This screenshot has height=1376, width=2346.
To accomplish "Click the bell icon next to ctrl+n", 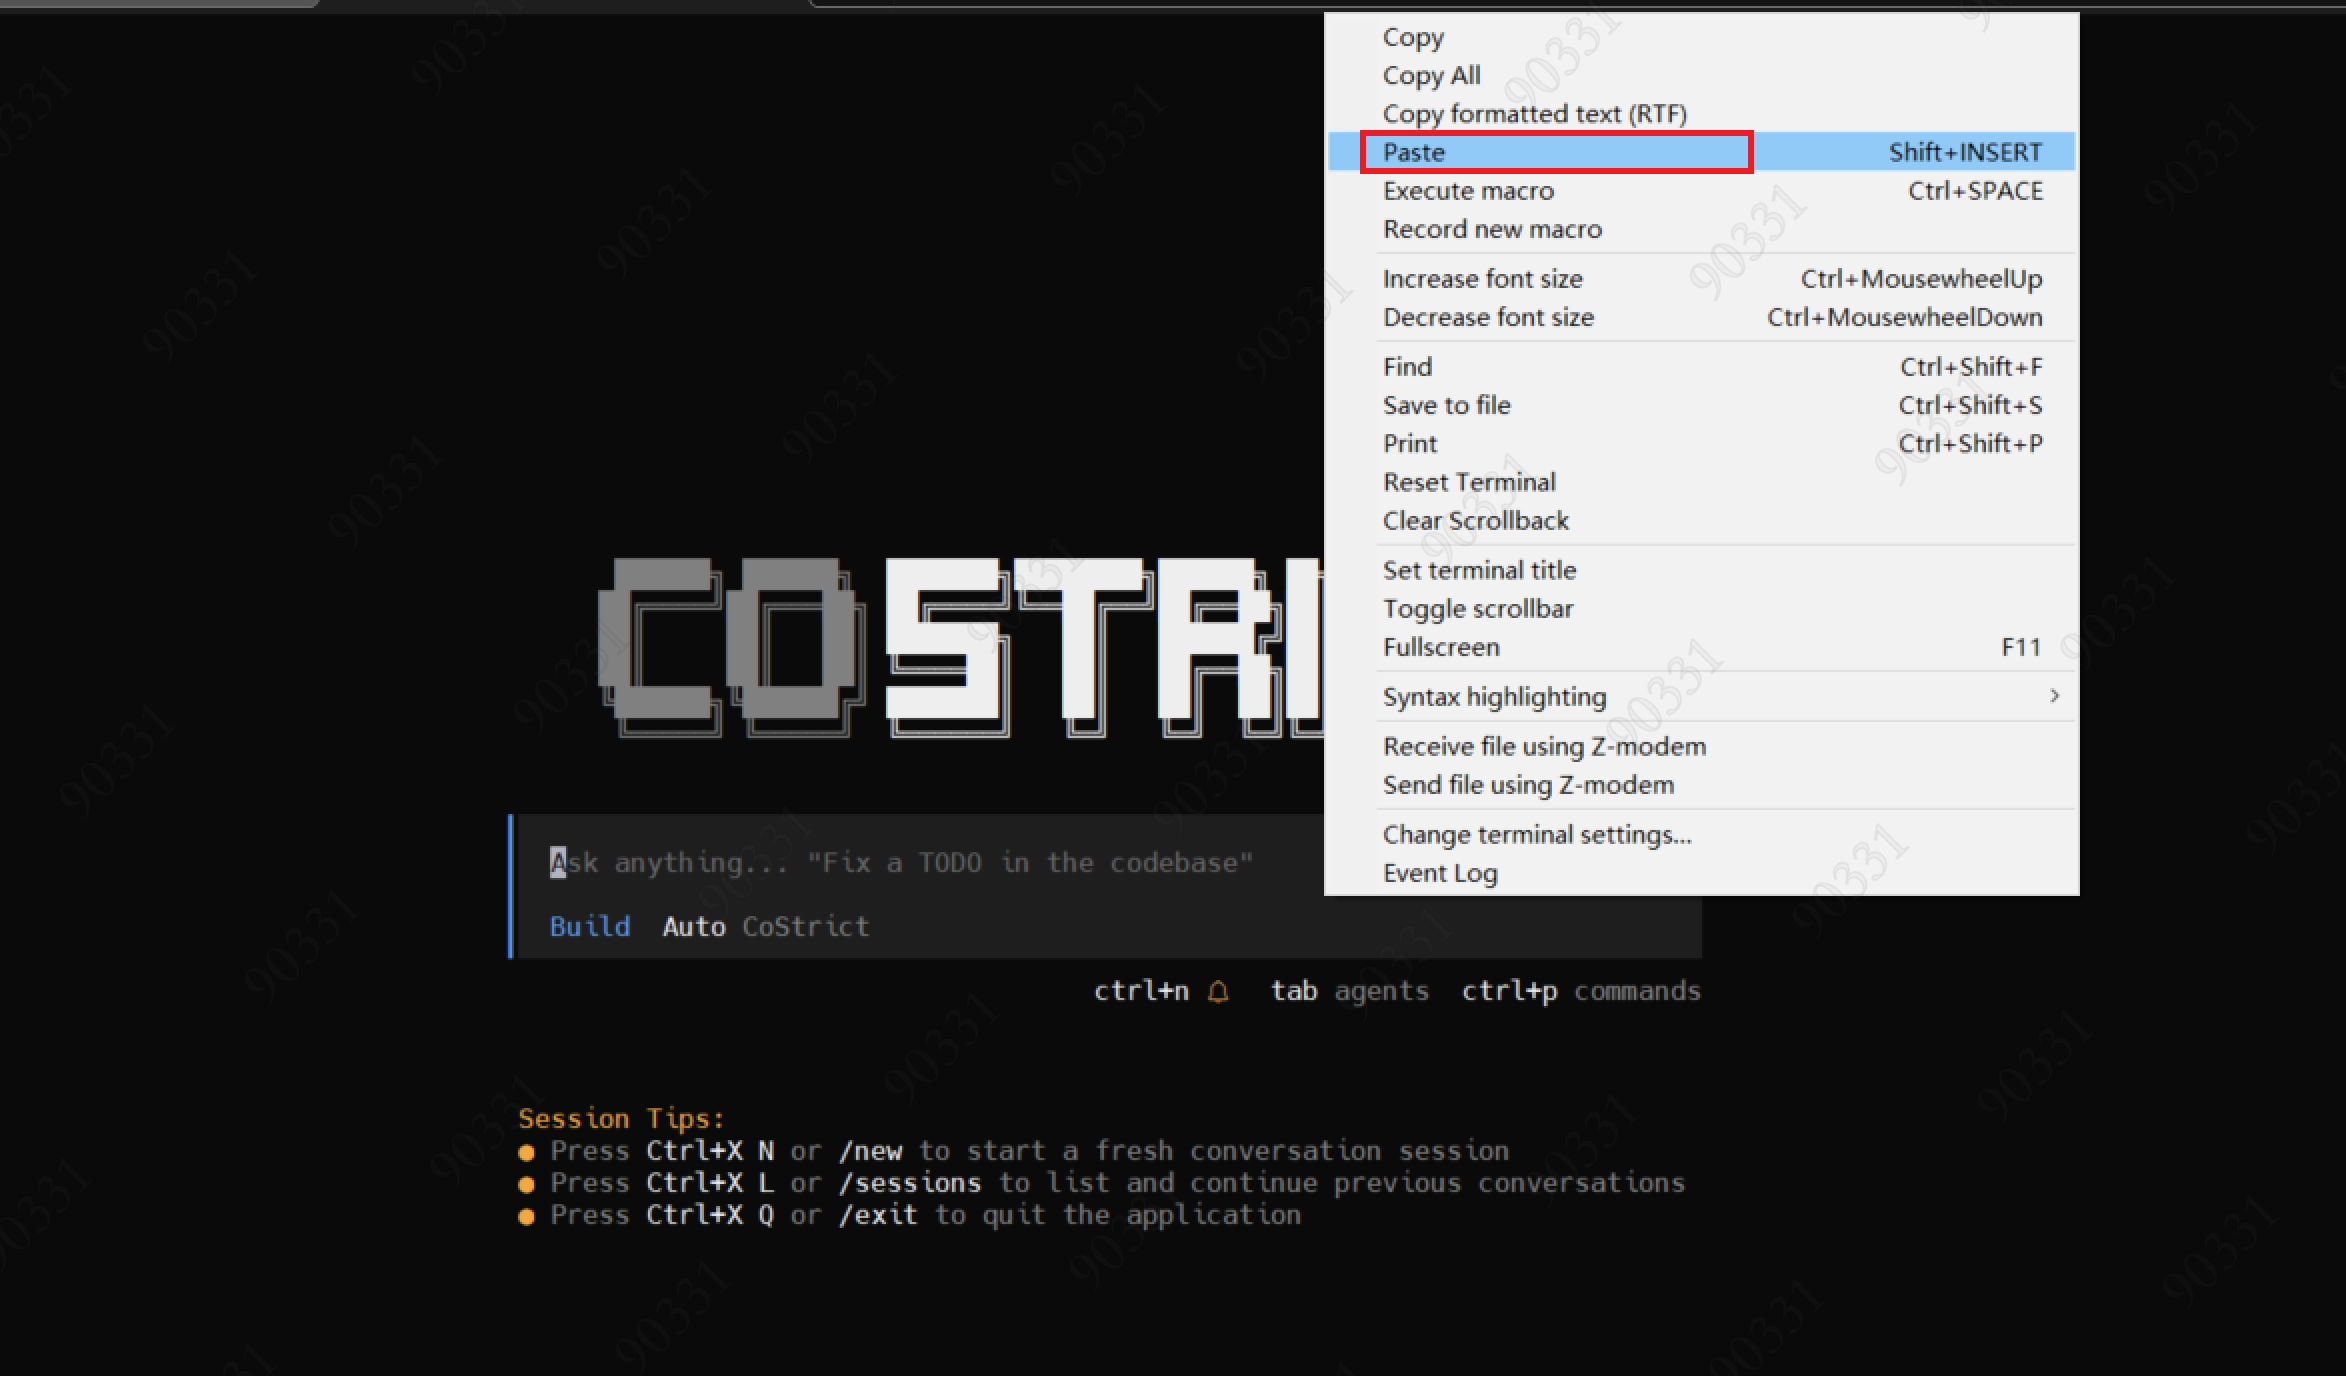I will pyautogui.click(x=1218, y=991).
